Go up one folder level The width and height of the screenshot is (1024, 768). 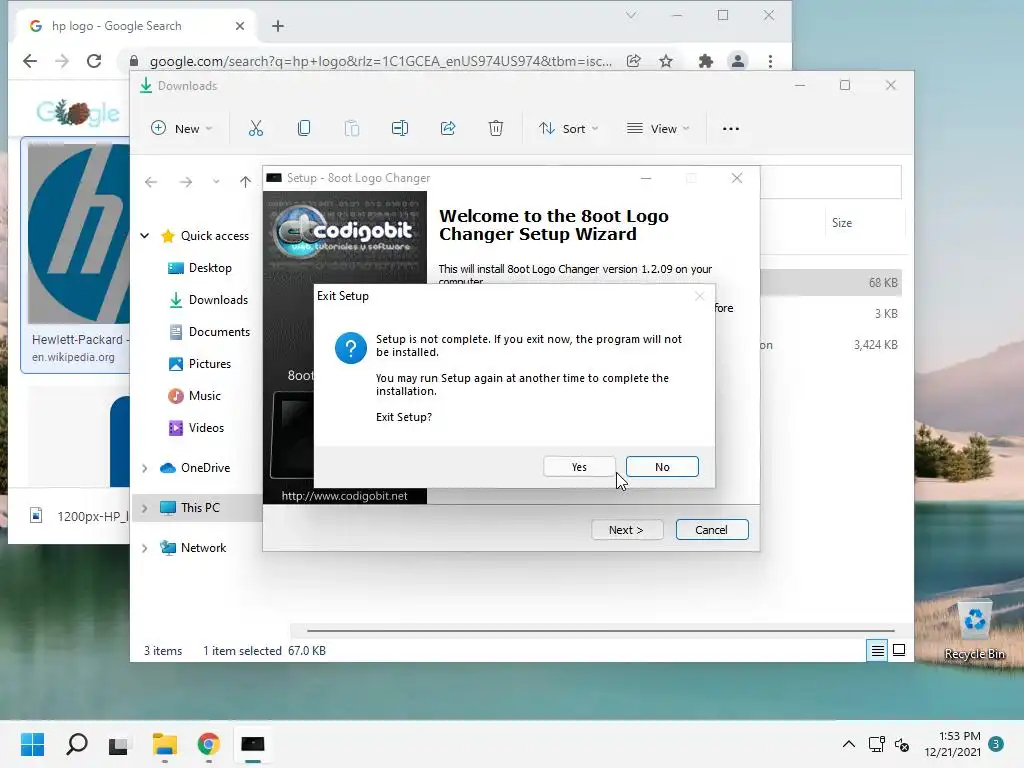245,182
